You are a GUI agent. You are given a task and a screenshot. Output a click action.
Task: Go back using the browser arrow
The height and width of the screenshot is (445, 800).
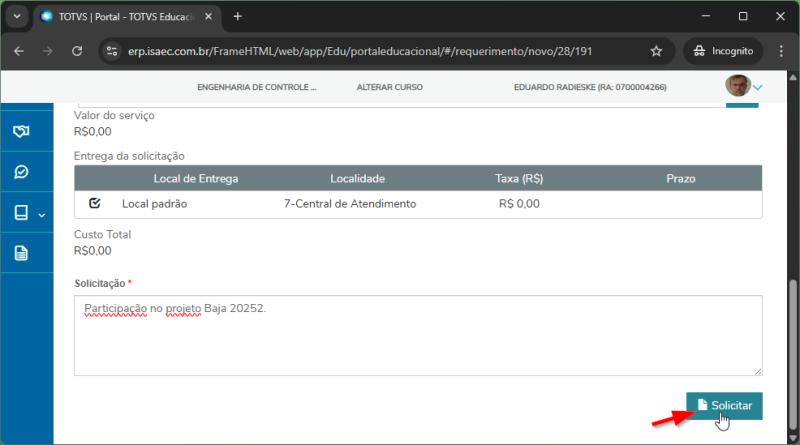click(19, 51)
